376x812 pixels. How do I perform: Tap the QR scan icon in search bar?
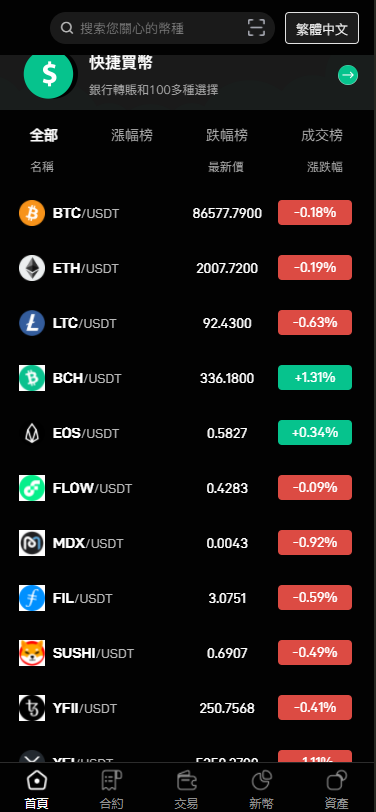pyautogui.click(x=256, y=27)
